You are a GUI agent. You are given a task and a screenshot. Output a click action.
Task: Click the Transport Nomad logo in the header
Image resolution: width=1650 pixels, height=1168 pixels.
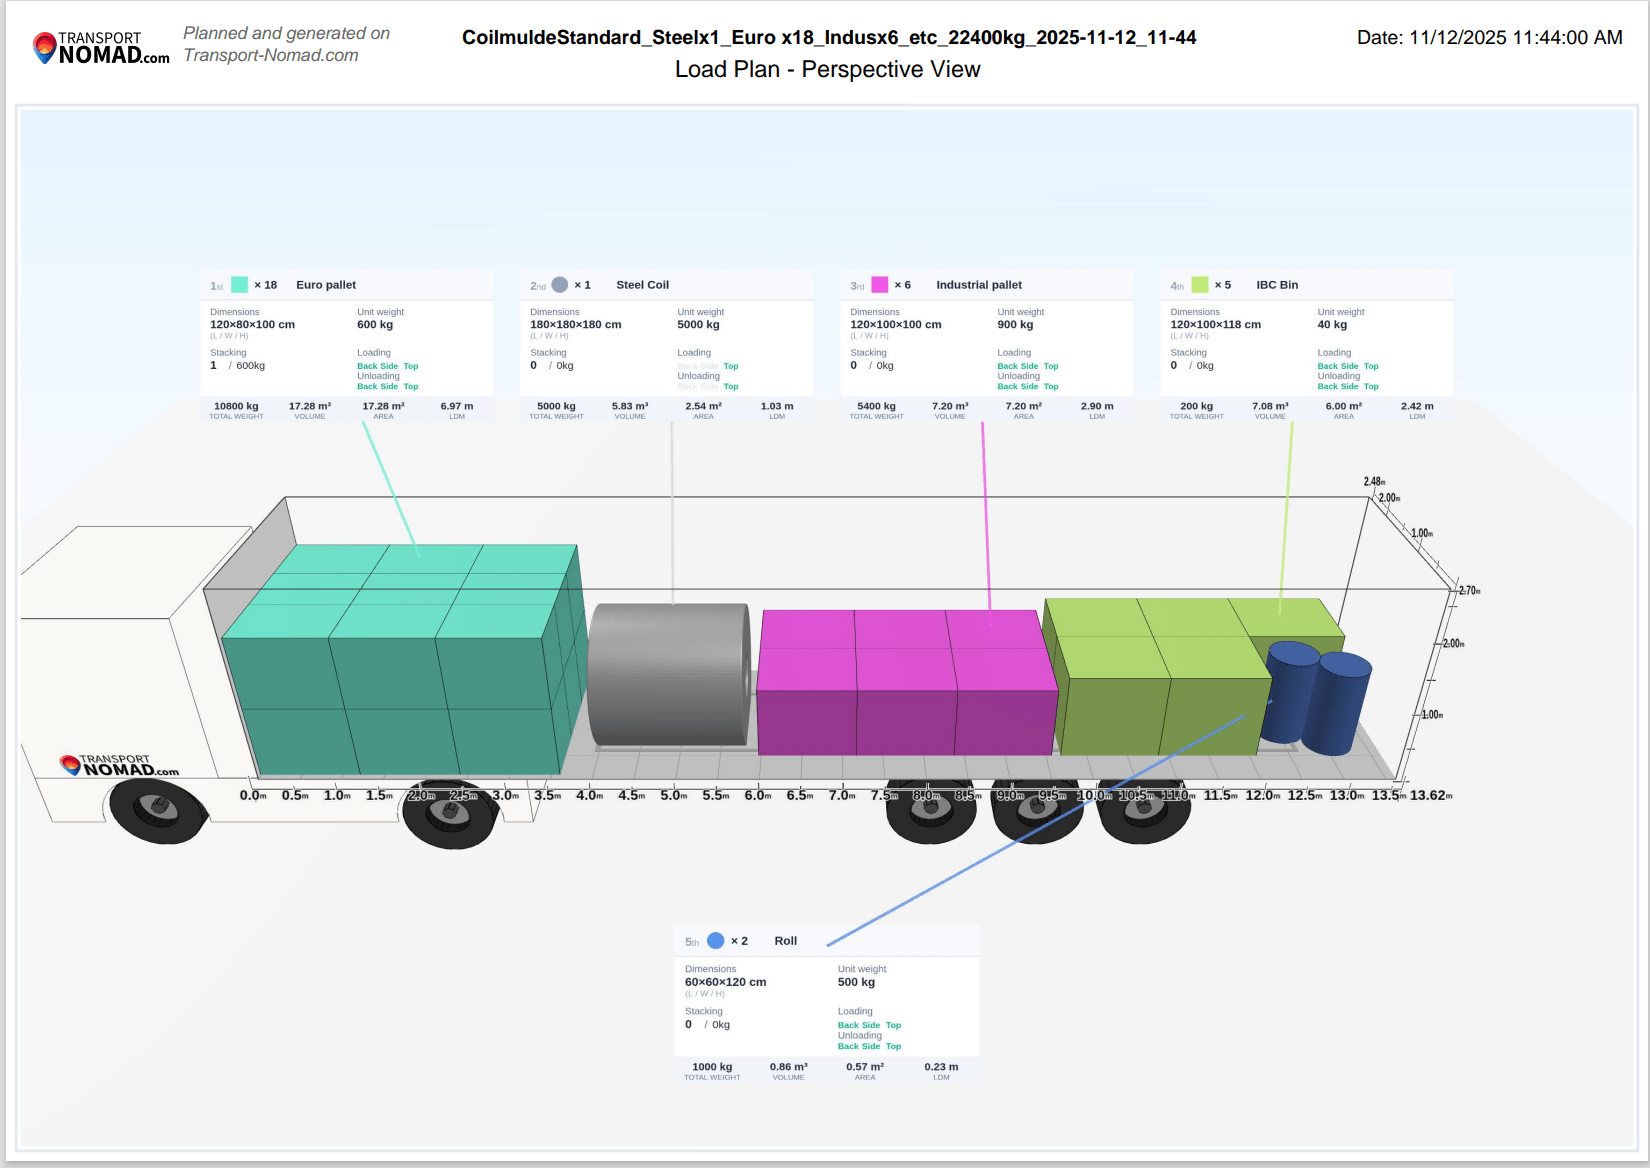pos(101,48)
